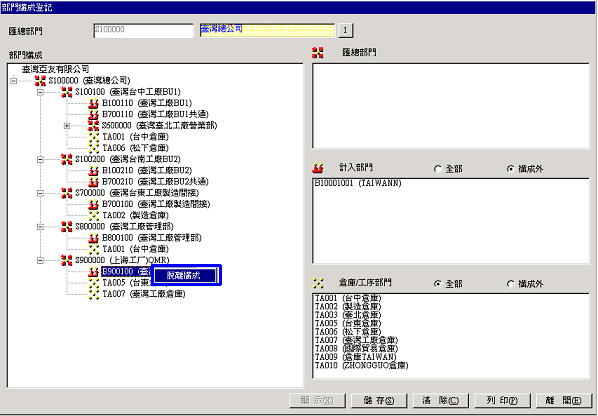Click the S700000 summary department icon

point(66,193)
